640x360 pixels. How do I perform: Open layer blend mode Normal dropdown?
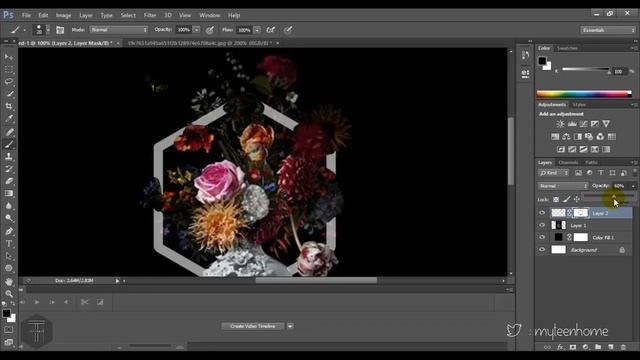pyautogui.click(x=563, y=186)
